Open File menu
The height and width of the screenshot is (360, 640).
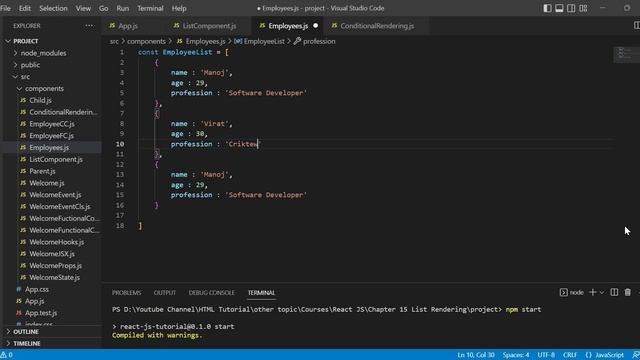tap(6, 8)
